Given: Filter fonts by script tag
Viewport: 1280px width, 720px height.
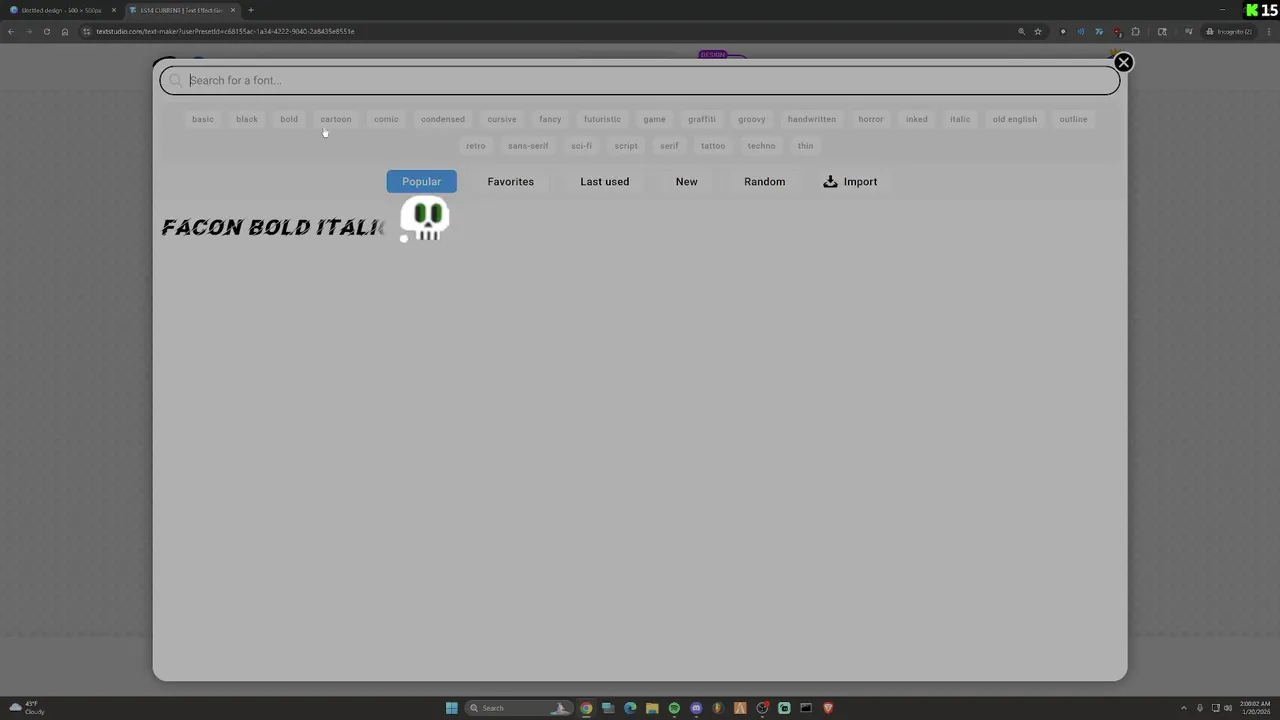Looking at the screenshot, I should pos(626,146).
